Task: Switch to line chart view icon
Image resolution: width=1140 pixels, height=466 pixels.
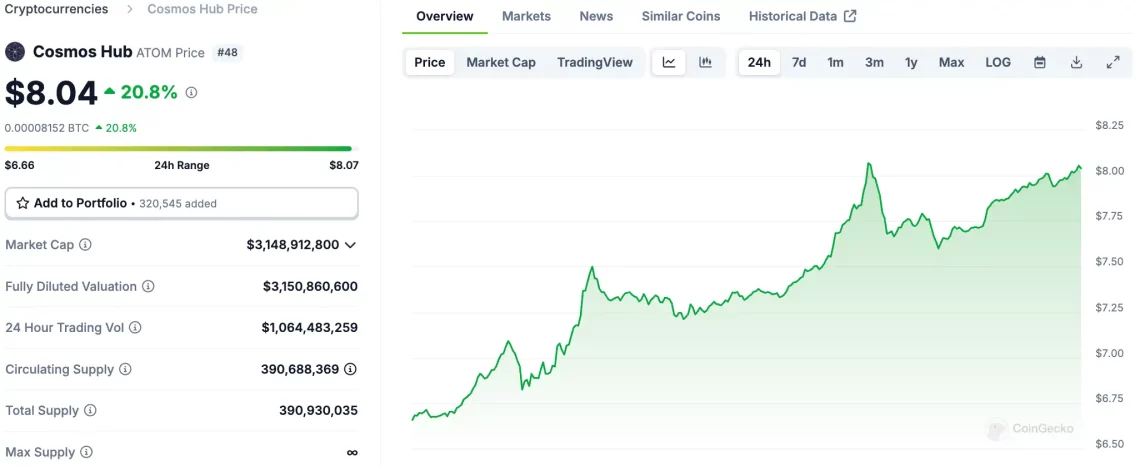Action: (669, 63)
